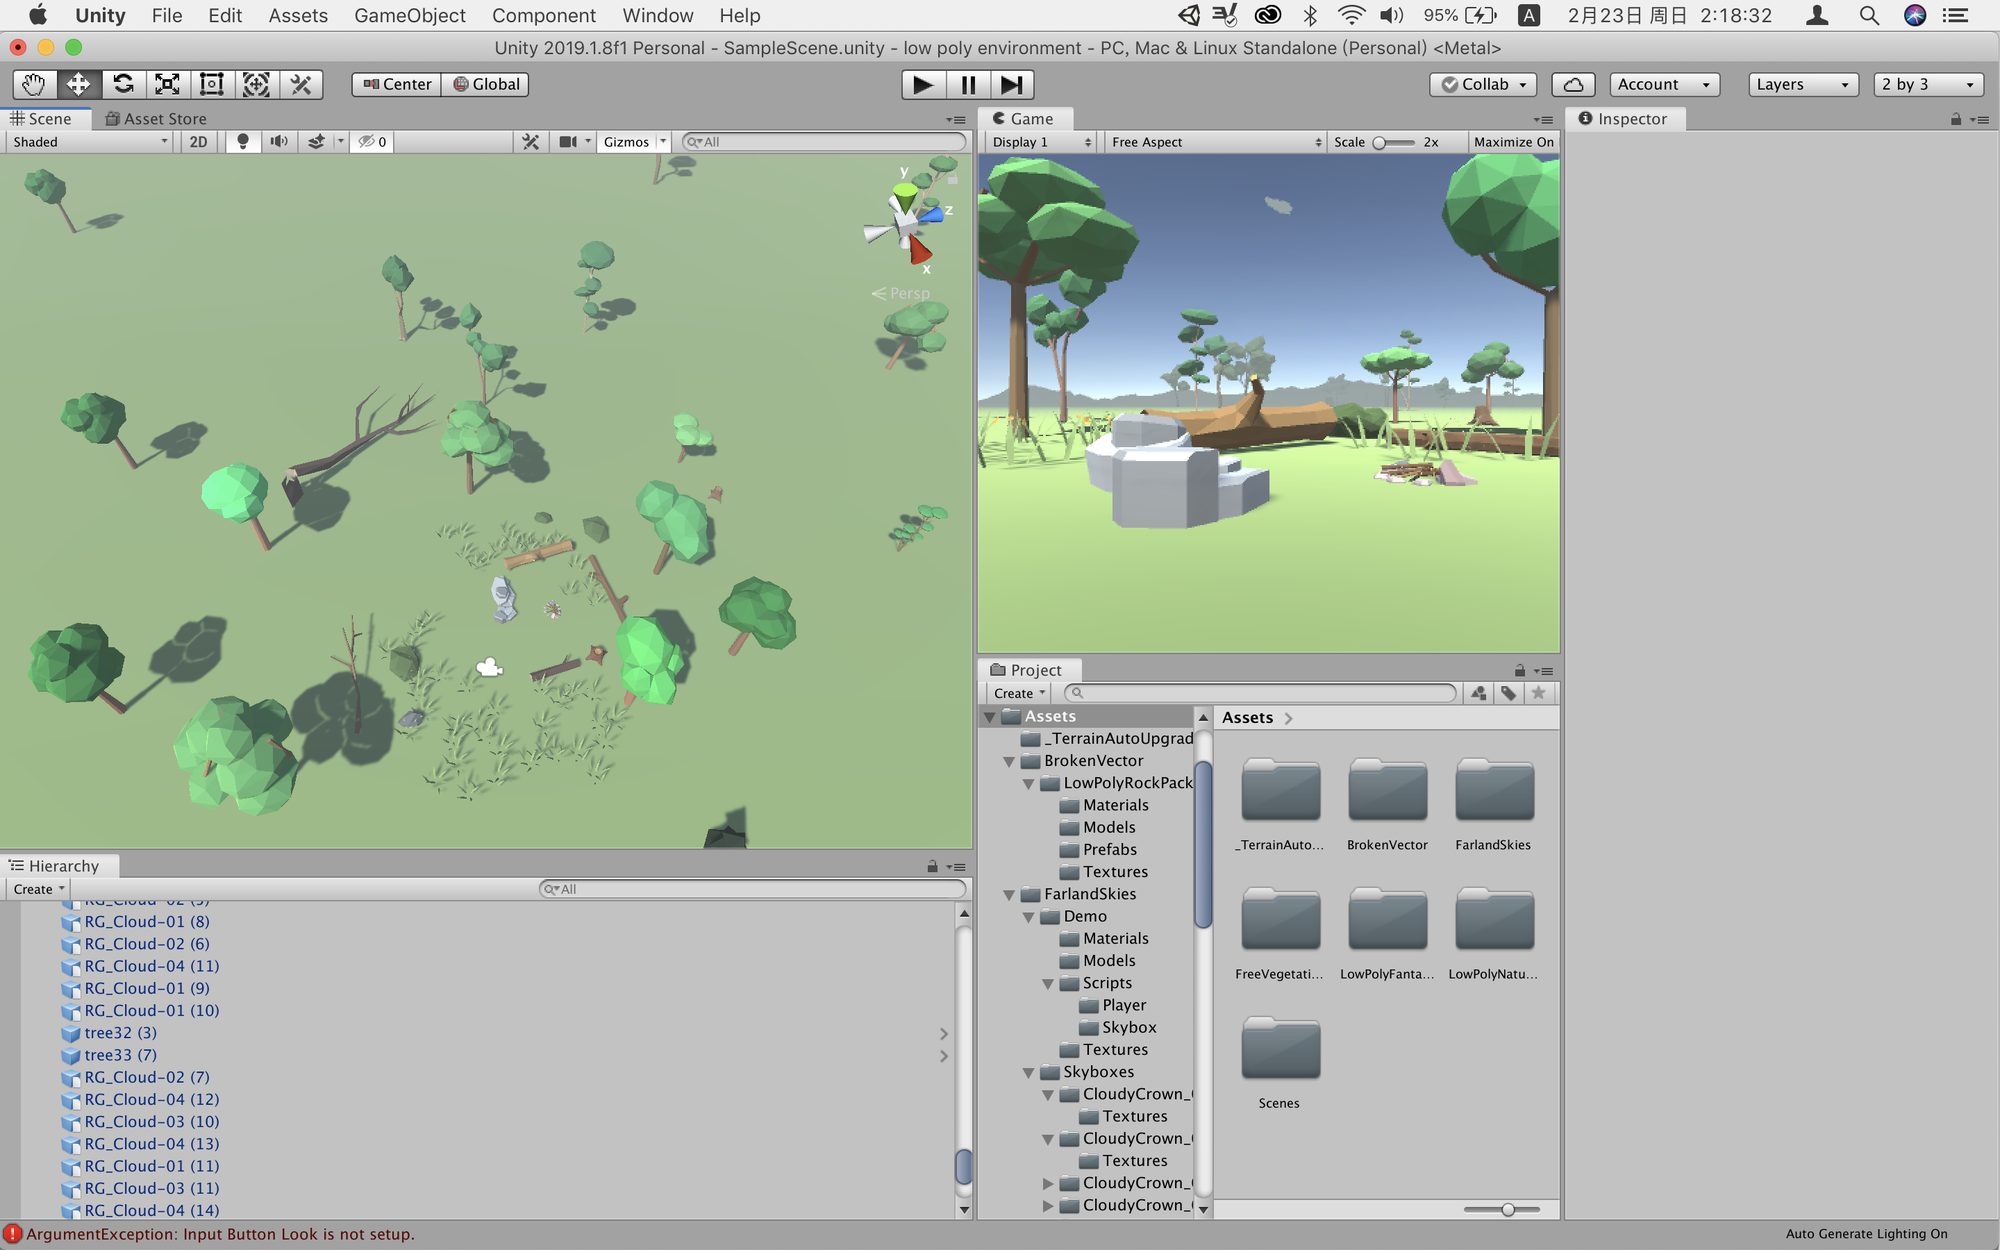The width and height of the screenshot is (2000, 1250).
Task: Click the ArgumentException error message
Action: [x=220, y=1234]
